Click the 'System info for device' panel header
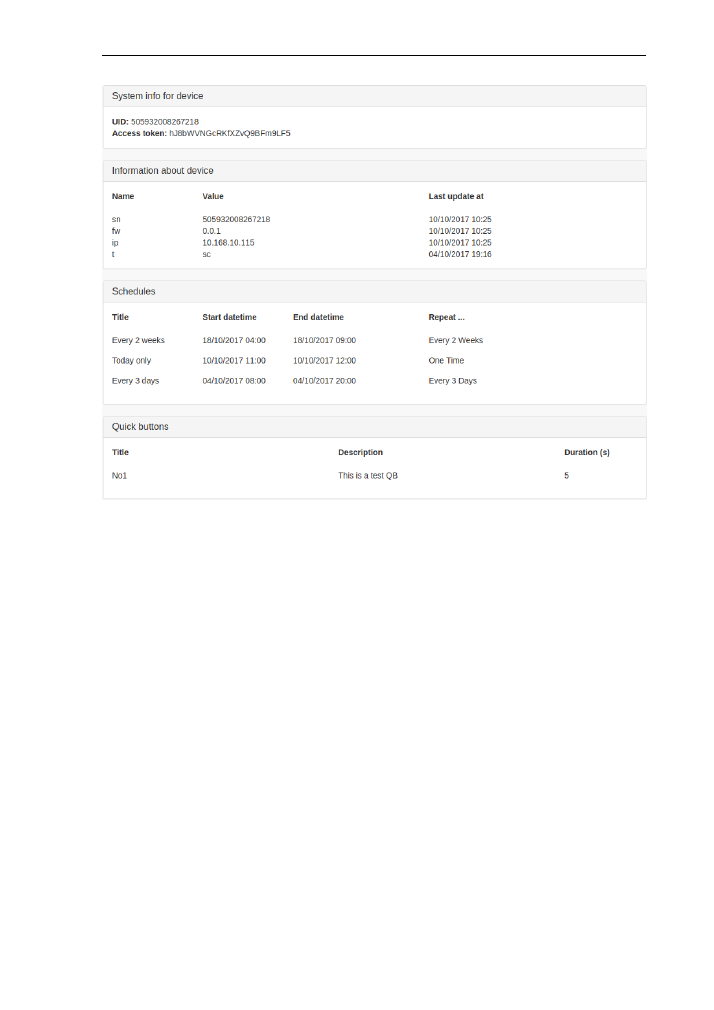 coord(158,96)
